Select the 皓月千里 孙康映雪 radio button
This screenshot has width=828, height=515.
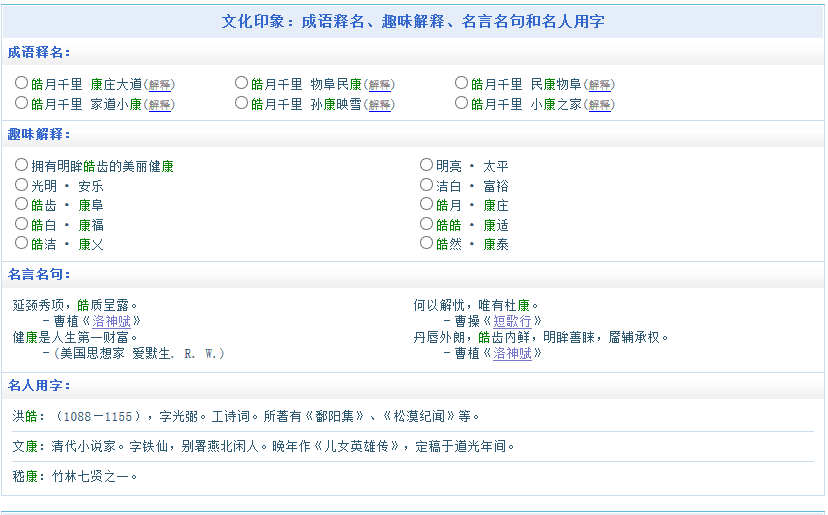point(242,103)
